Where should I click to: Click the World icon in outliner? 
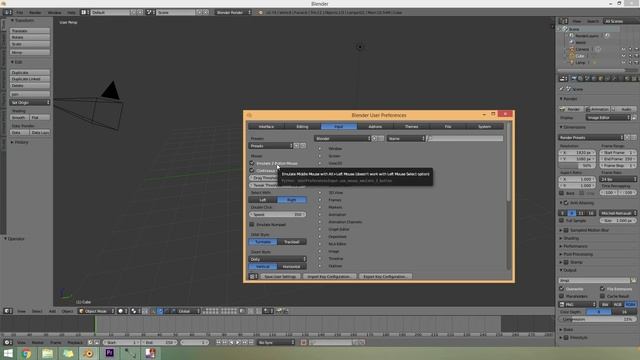click(571, 42)
